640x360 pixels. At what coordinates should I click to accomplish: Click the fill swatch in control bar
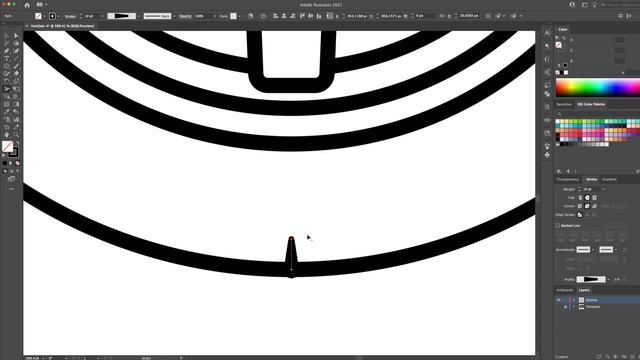[x=38, y=16]
